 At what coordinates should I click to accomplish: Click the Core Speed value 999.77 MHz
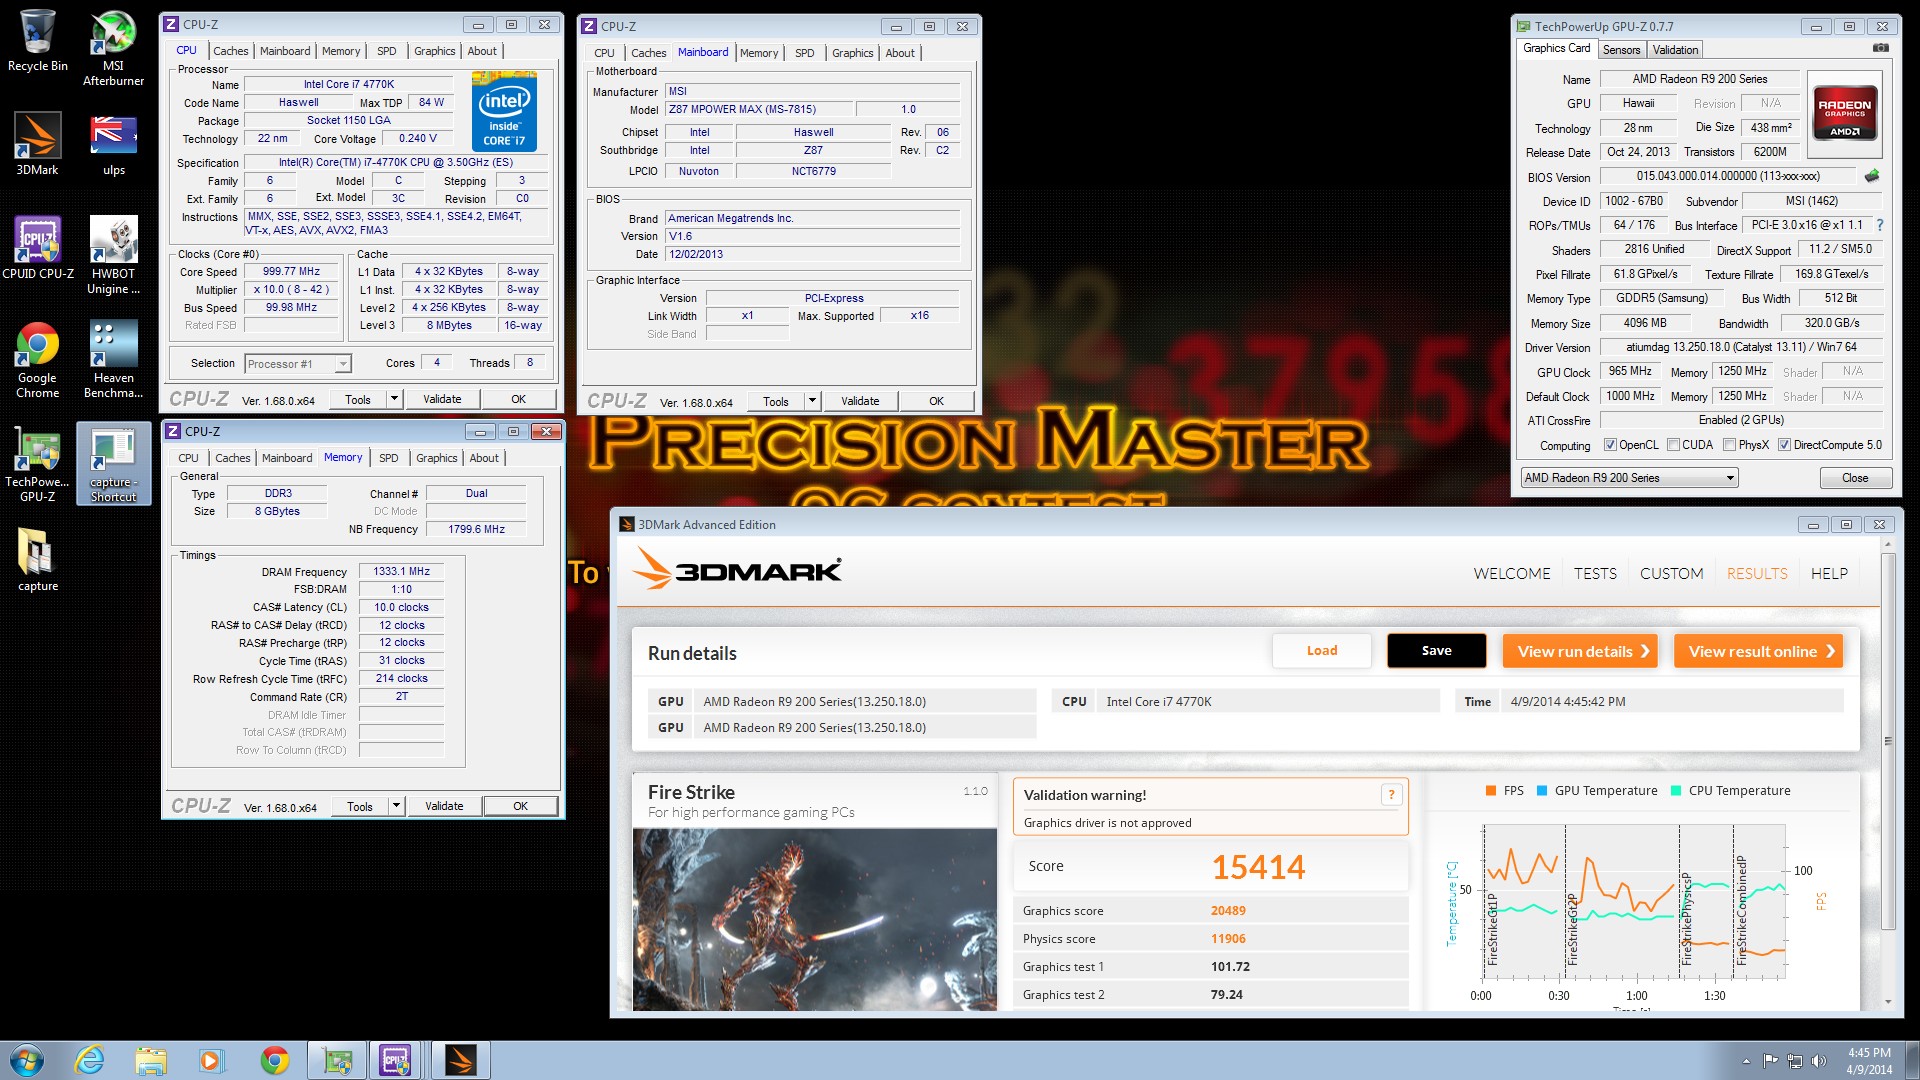[x=291, y=271]
